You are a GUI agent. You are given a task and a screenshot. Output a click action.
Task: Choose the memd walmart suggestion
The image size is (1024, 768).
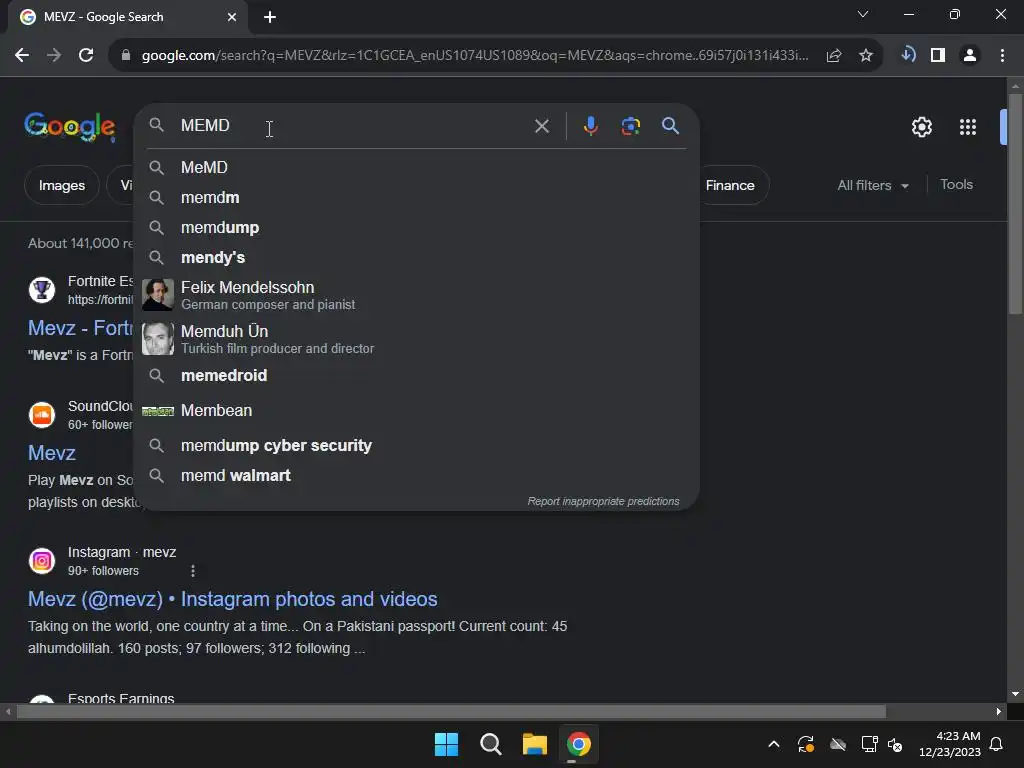pyautogui.click(x=417, y=475)
